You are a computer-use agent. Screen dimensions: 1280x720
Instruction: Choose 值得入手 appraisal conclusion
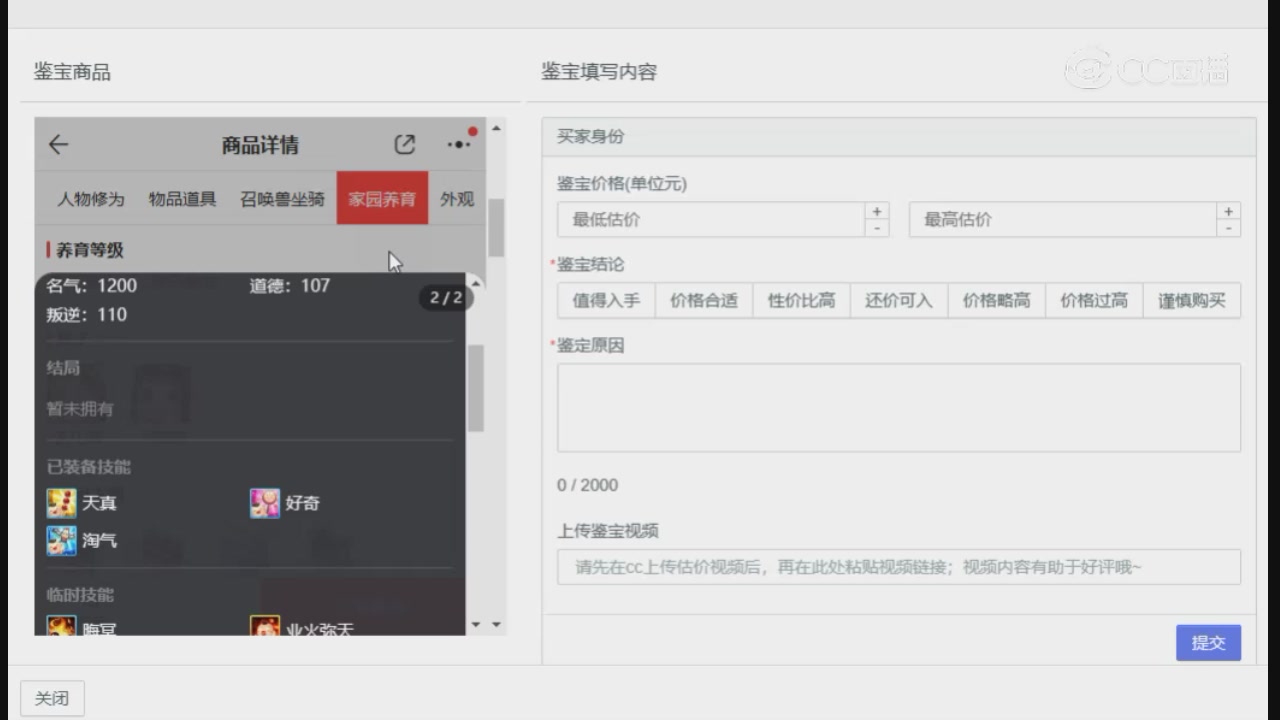click(606, 300)
